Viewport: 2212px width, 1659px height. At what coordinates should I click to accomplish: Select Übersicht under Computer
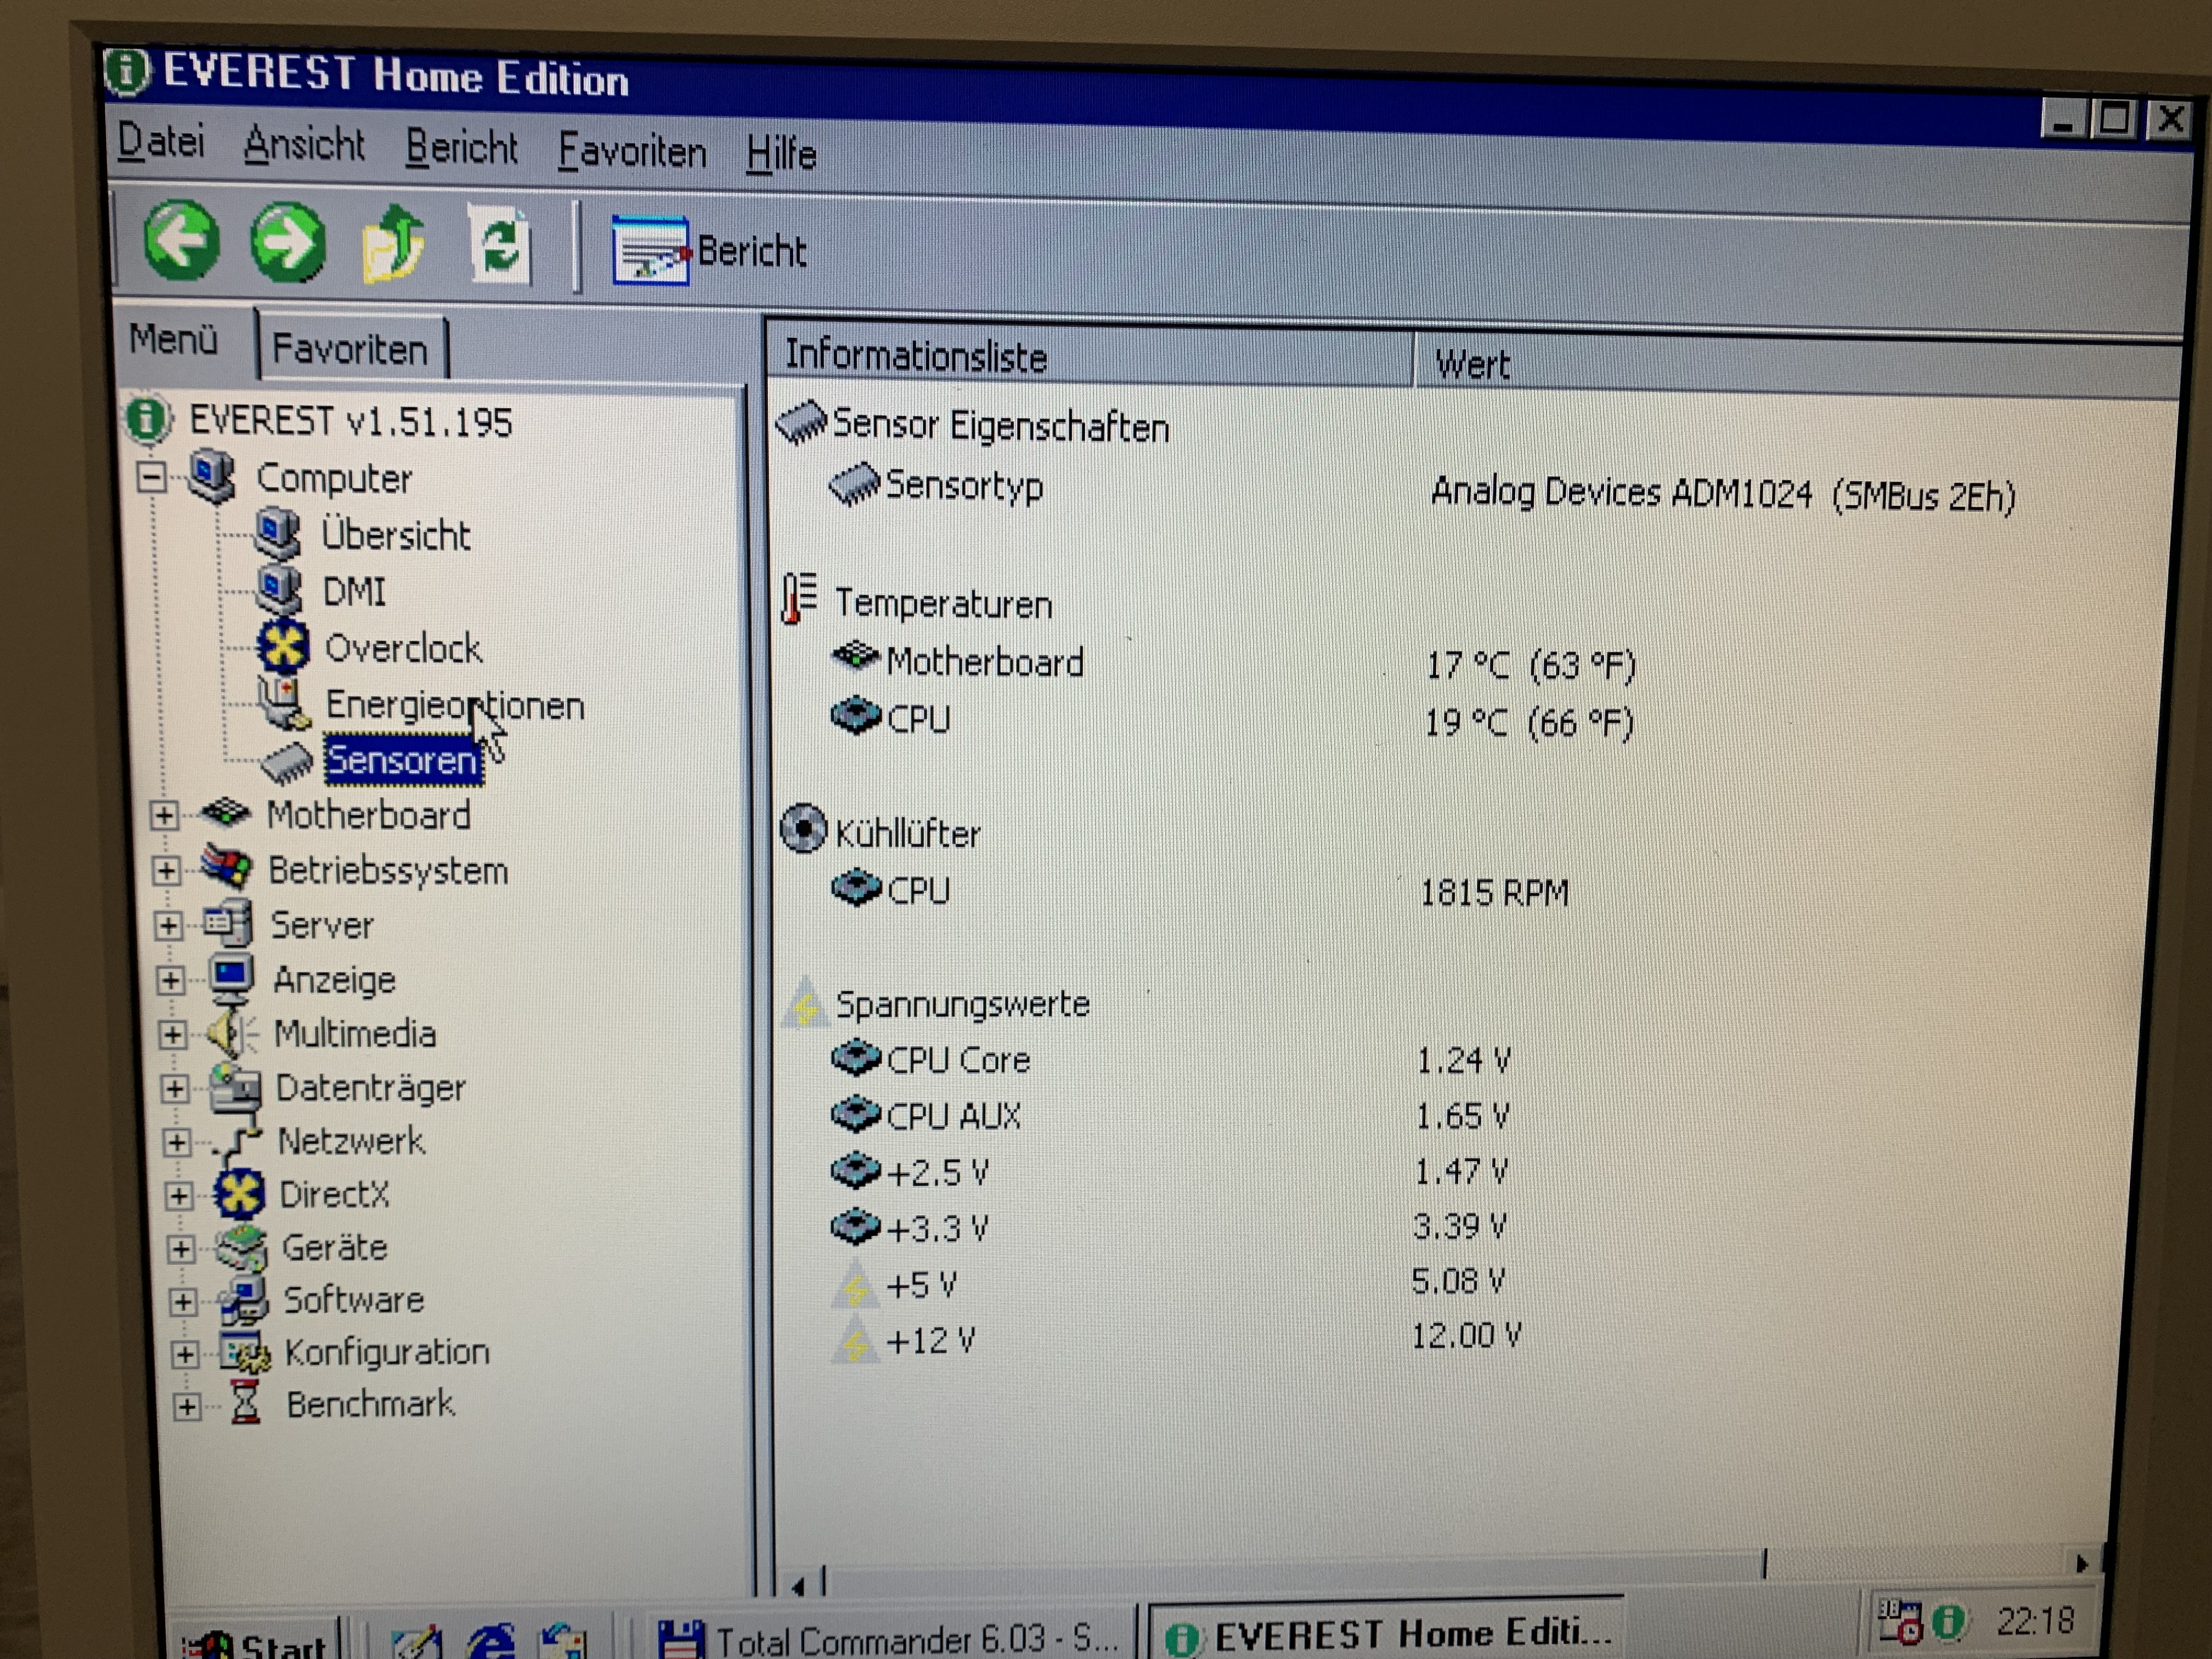[395, 535]
